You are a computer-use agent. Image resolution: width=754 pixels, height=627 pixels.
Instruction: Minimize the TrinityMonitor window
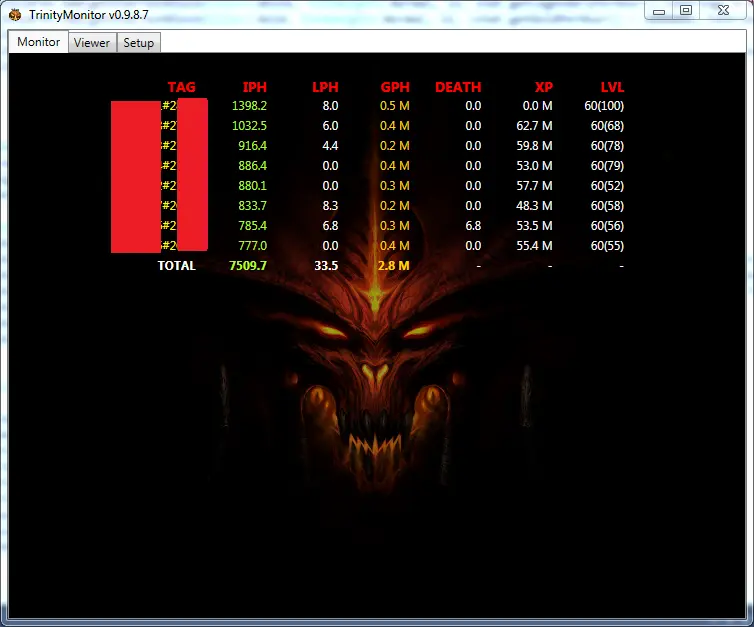tap(659, 10)
